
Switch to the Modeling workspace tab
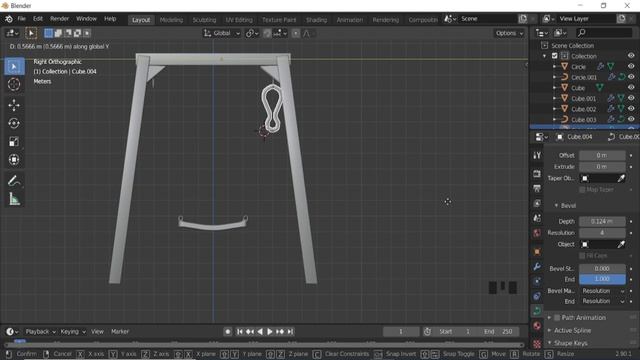[171, 20]
